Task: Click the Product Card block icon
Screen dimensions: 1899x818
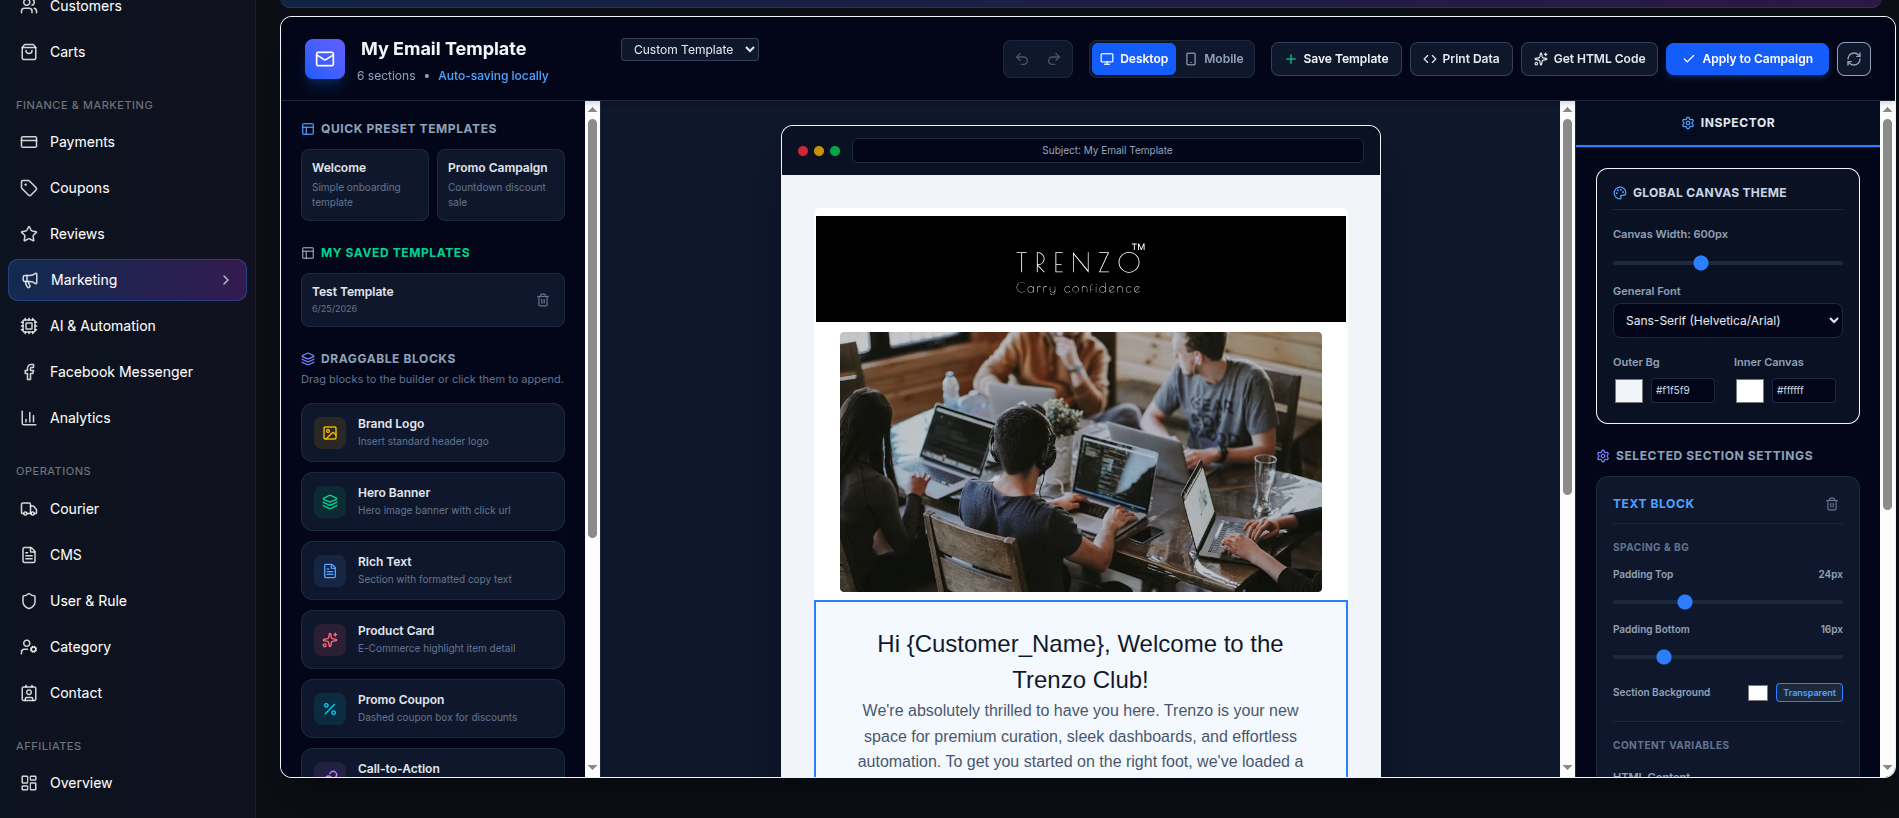Action: tap(330, 640)
